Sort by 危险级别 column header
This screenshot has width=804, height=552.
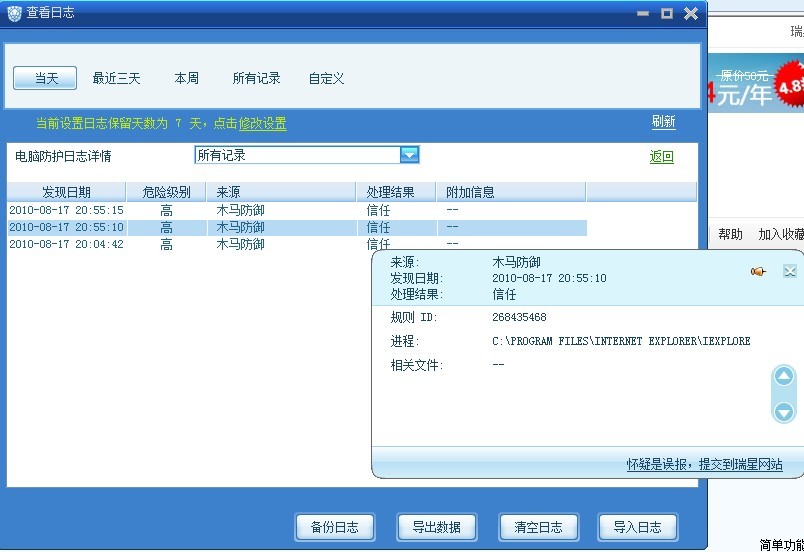(166, 192)
